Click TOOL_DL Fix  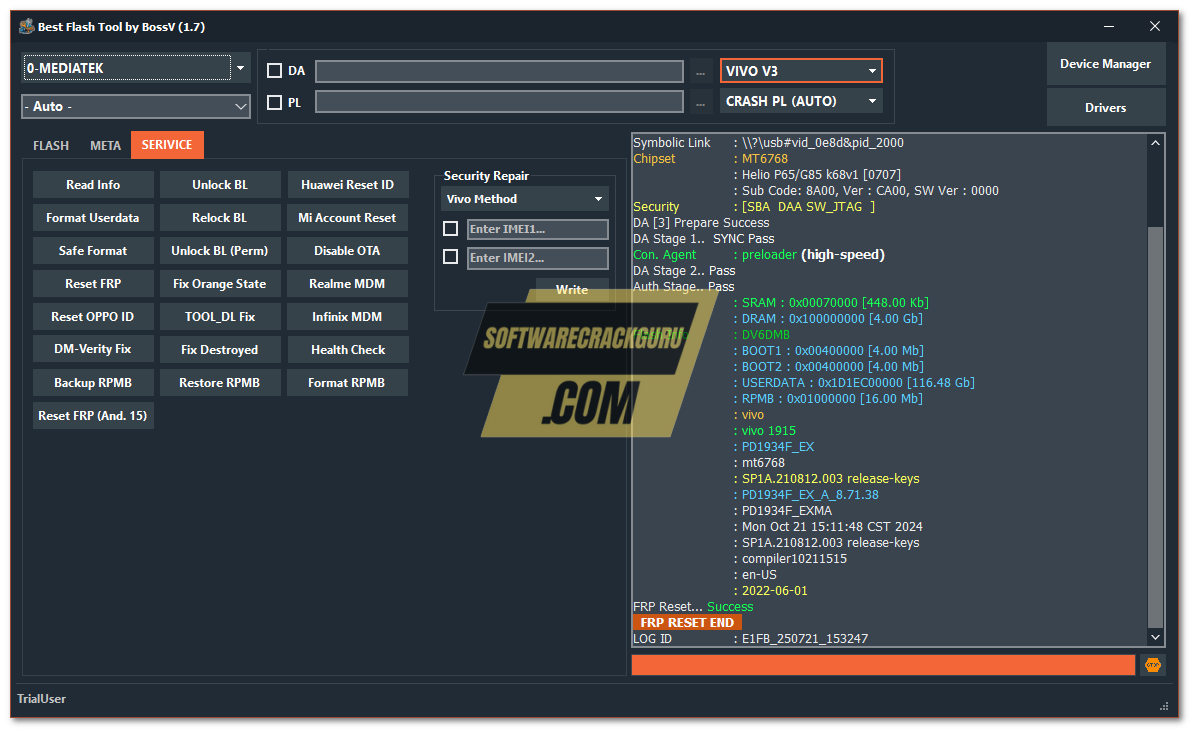coord(219,316)
